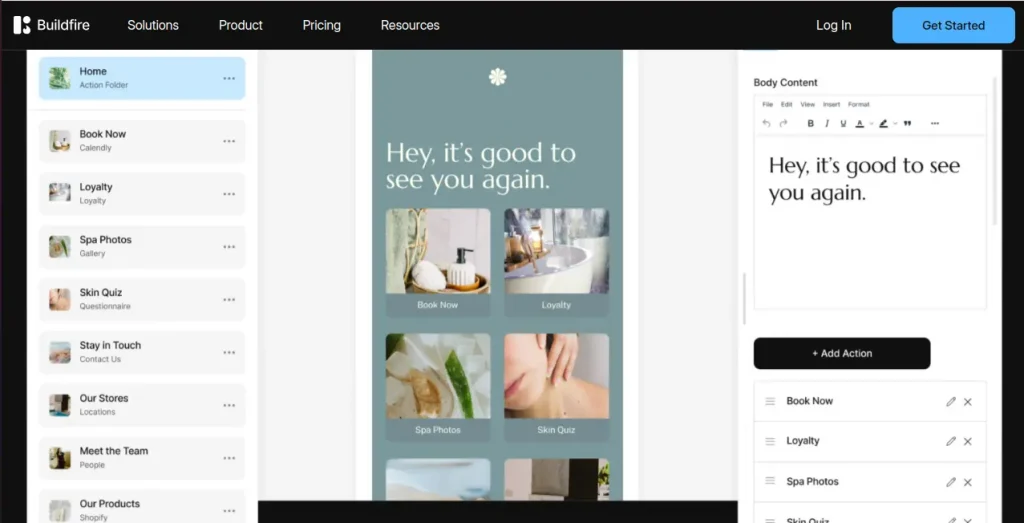The height and width of the screenshot is (523, 1024).
Task: Remove the Spa Photos action with X icon
Action: [968, 482]
